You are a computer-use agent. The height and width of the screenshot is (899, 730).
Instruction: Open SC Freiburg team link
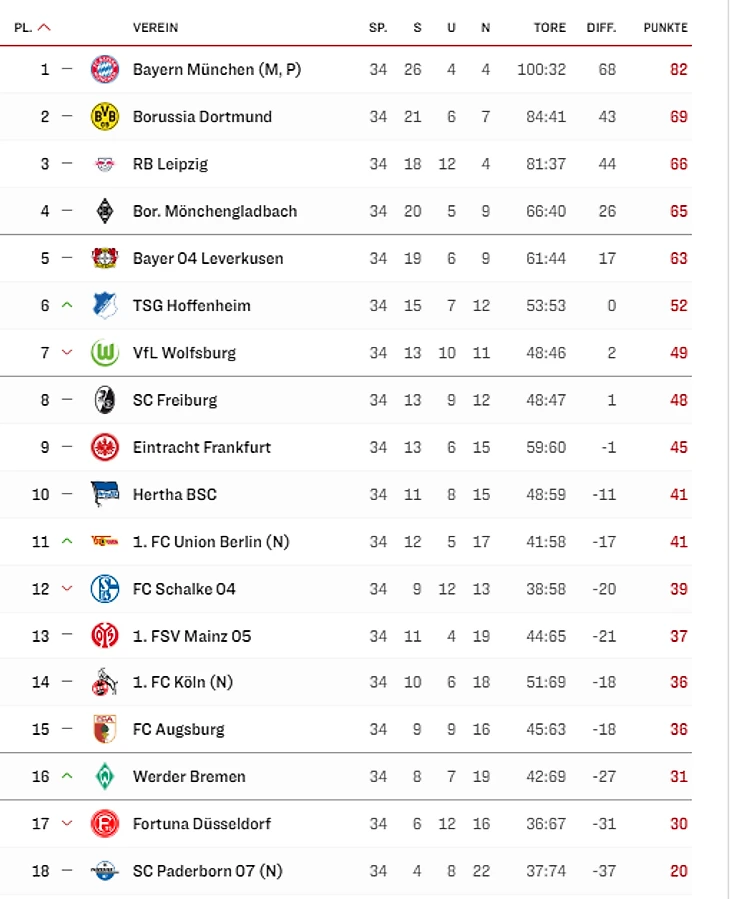174,400
